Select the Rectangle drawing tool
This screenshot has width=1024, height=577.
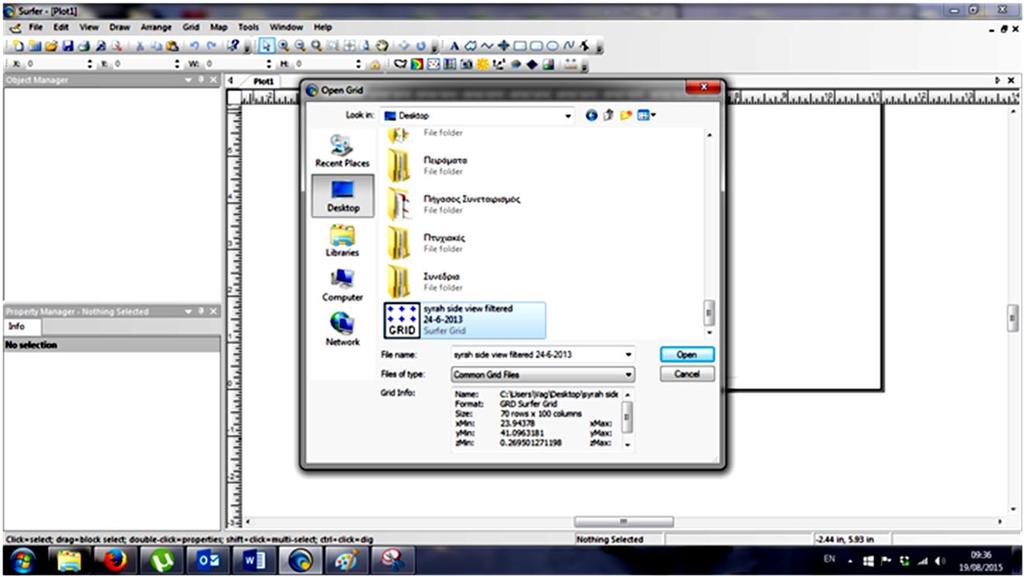520,46
